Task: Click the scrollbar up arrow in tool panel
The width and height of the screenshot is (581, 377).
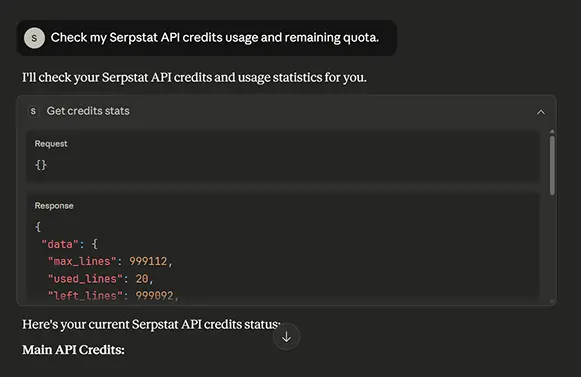Action: [552, 132]
